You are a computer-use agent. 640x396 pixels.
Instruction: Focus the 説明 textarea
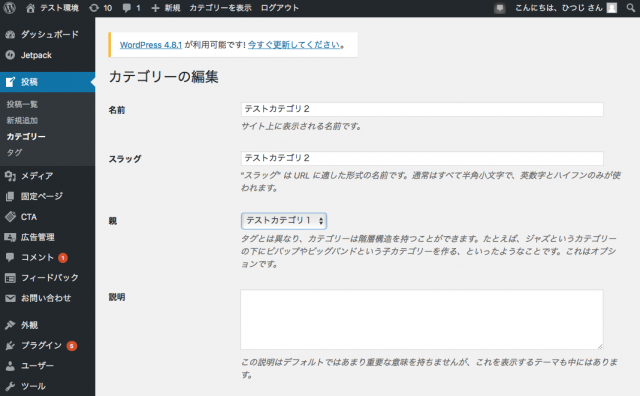pos(422,320)
